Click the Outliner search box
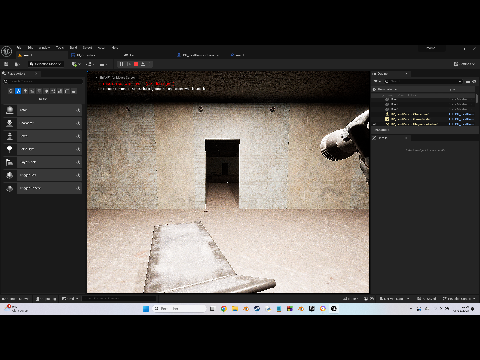This screenshot has width=480, height=360. pyautogui.click(x=423, y=81)
